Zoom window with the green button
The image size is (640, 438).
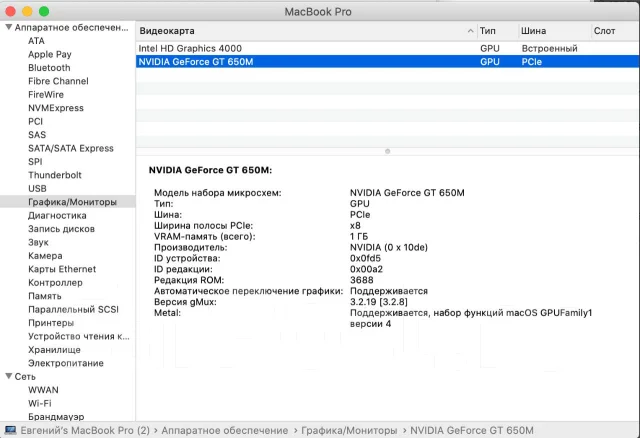coord(44,11)
